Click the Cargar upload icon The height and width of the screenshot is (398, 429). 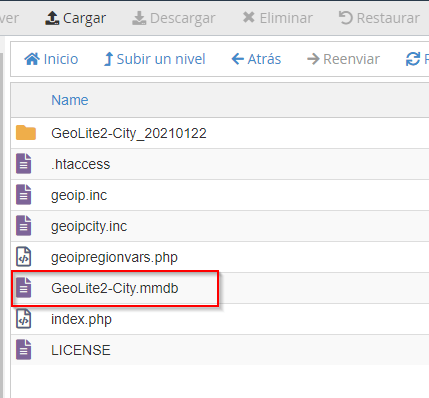[52, 18]
